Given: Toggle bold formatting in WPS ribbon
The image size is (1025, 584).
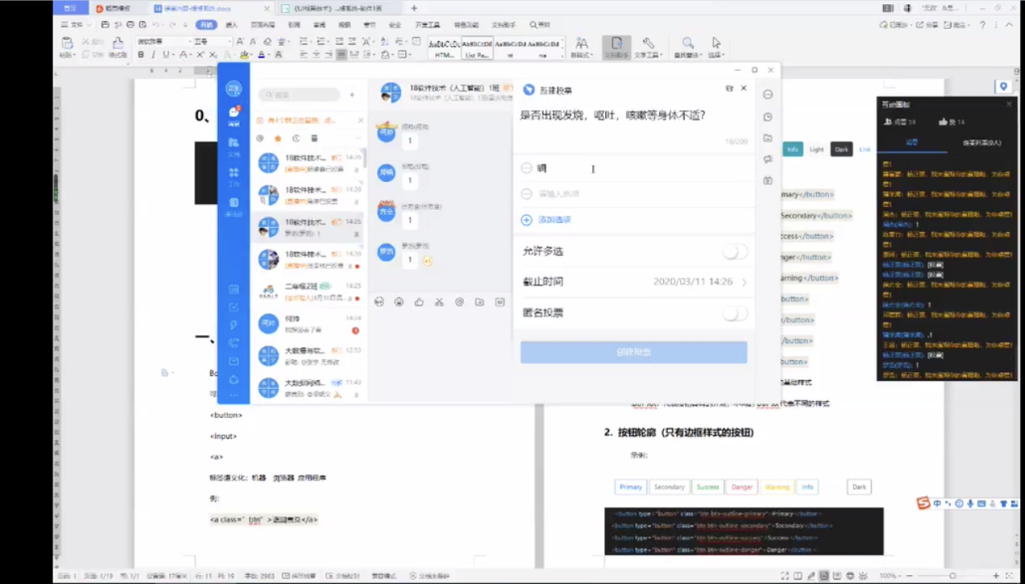Looking at the screenshot, I should click(x=141, y=55).
